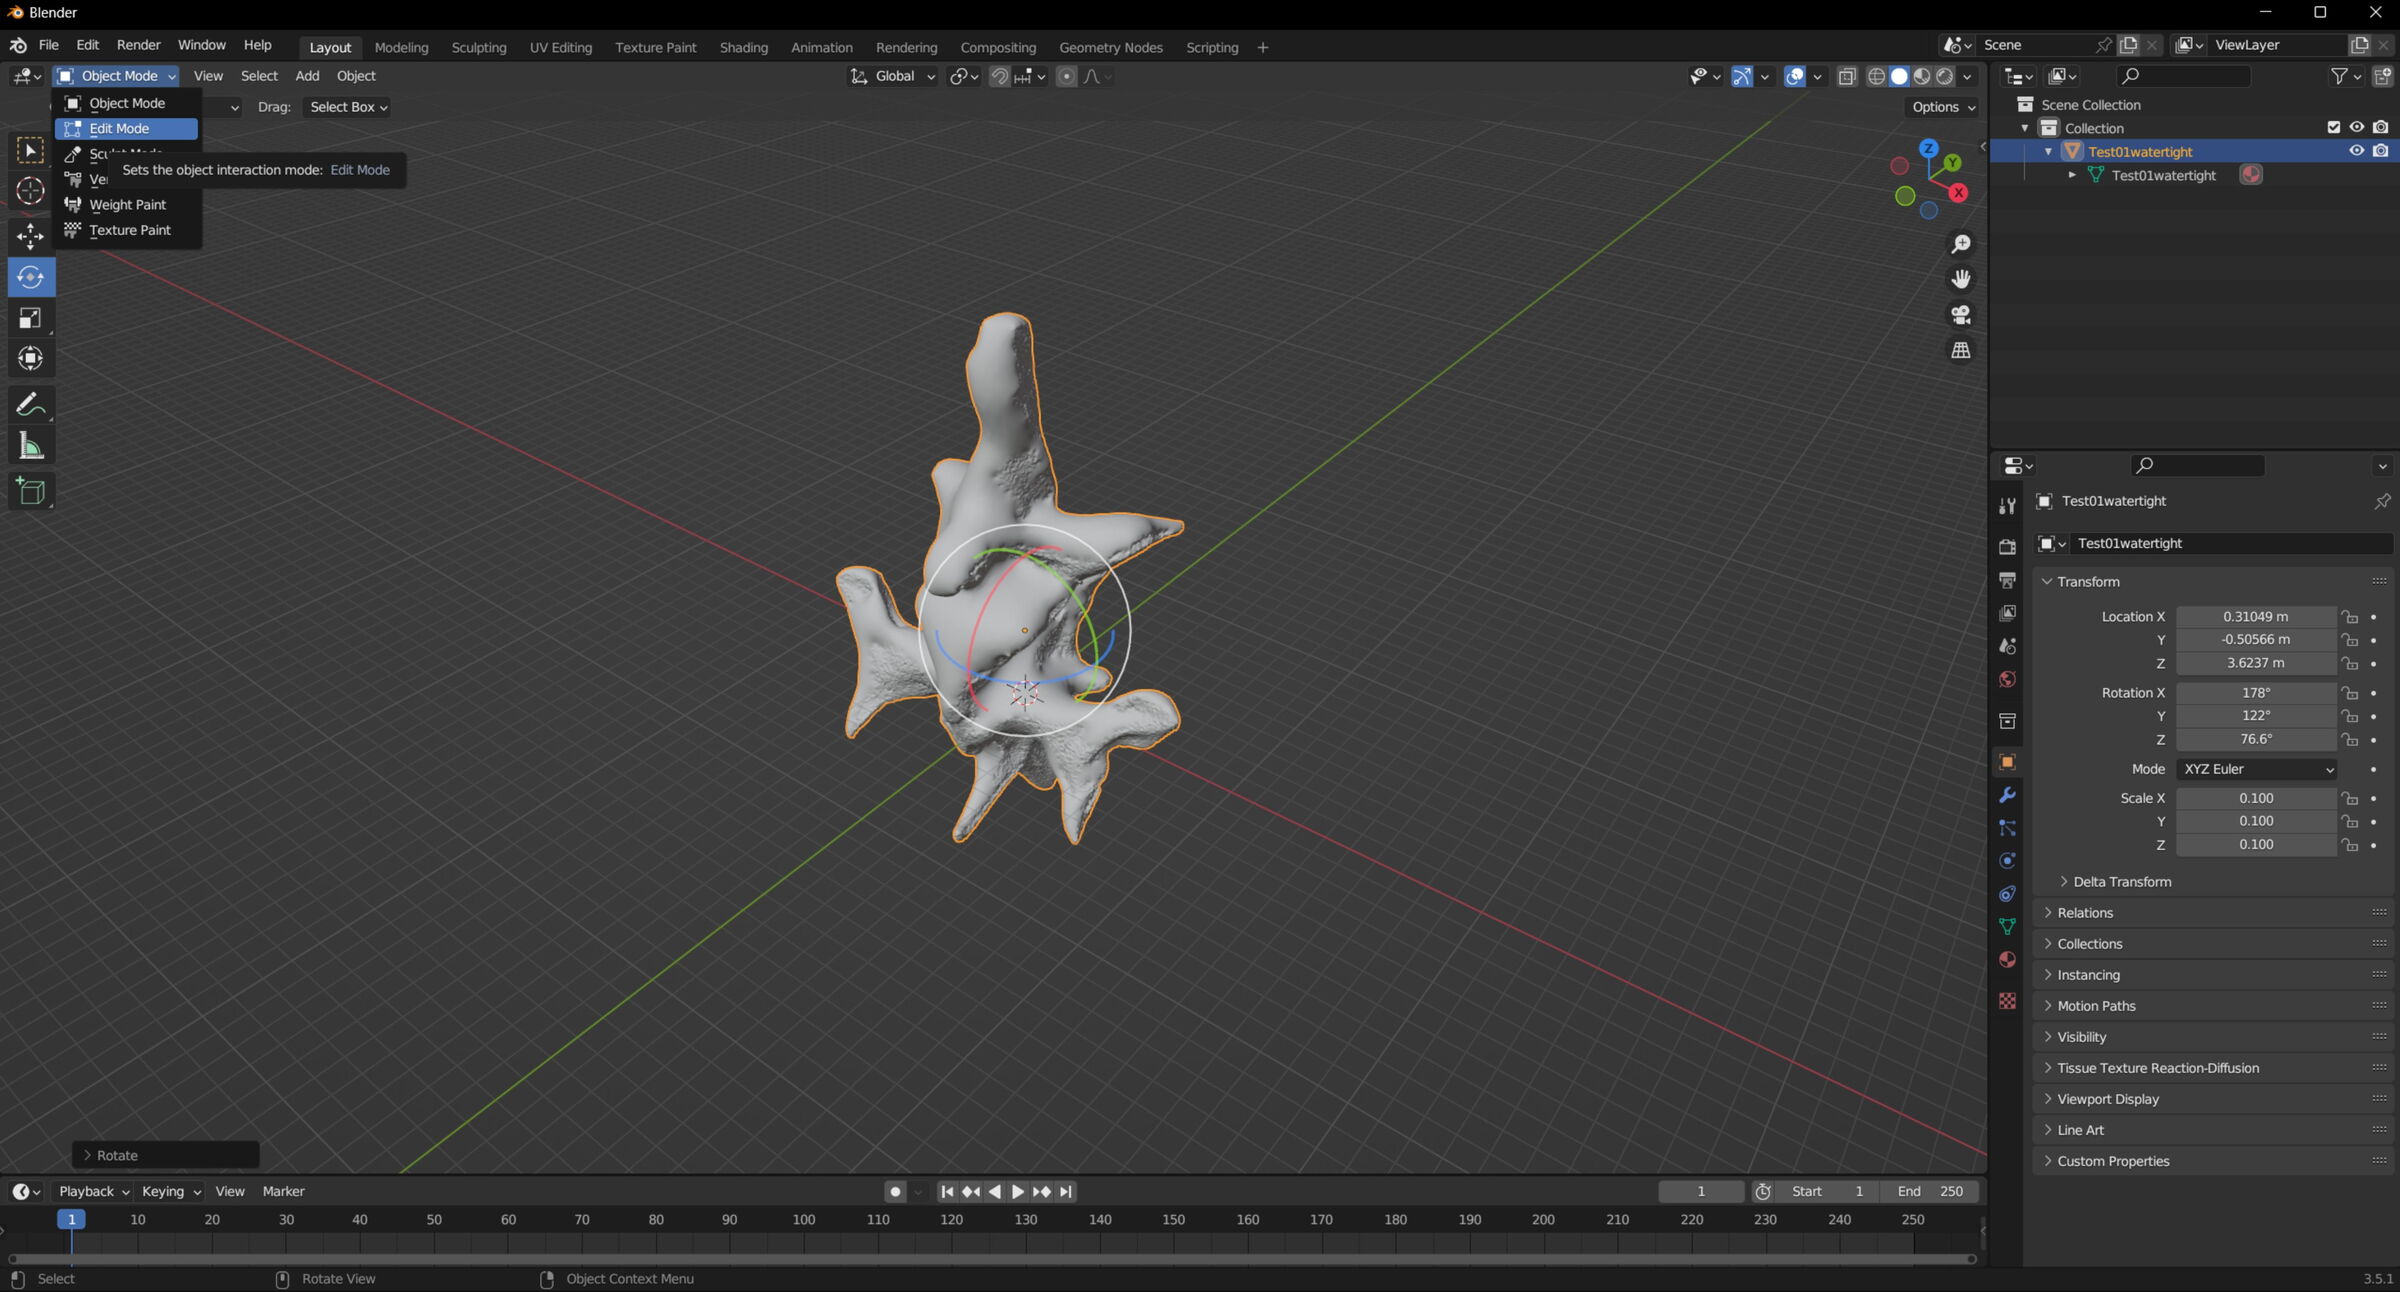The height and width of the screenshot is (1292, 2400).
Task: Open the XYZ Euler rotation mode dropdown
Action: (x=2256, y=769)
